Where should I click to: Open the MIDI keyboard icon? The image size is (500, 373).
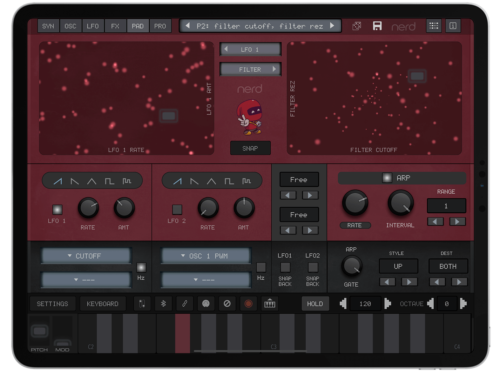tap(270, 304)
